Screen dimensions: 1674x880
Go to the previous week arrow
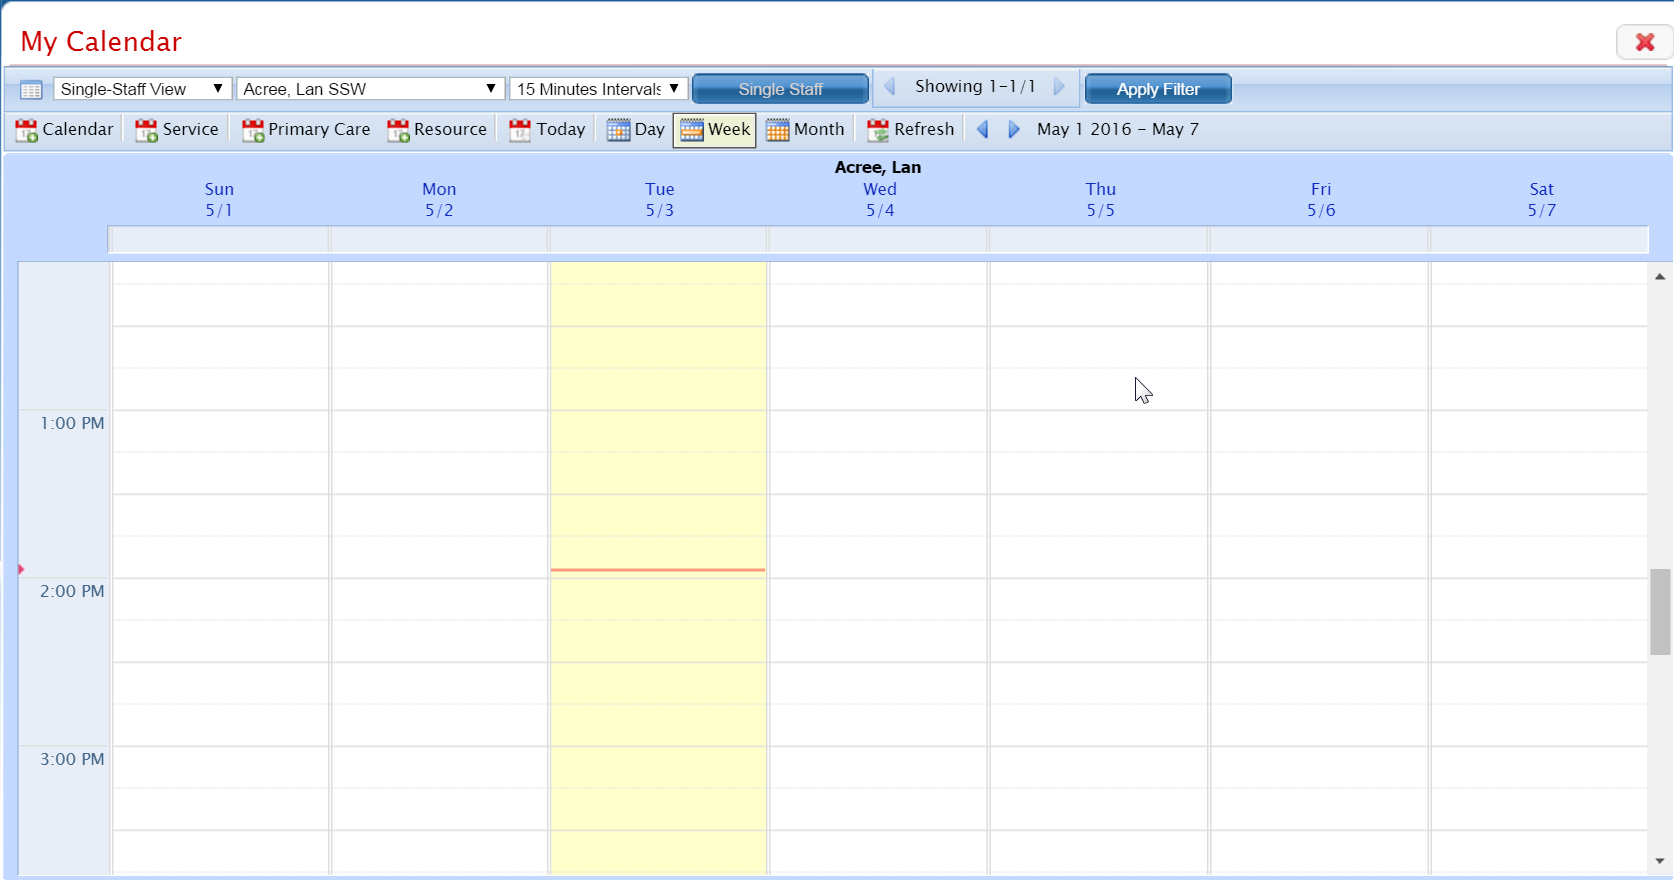click(983, 130)
